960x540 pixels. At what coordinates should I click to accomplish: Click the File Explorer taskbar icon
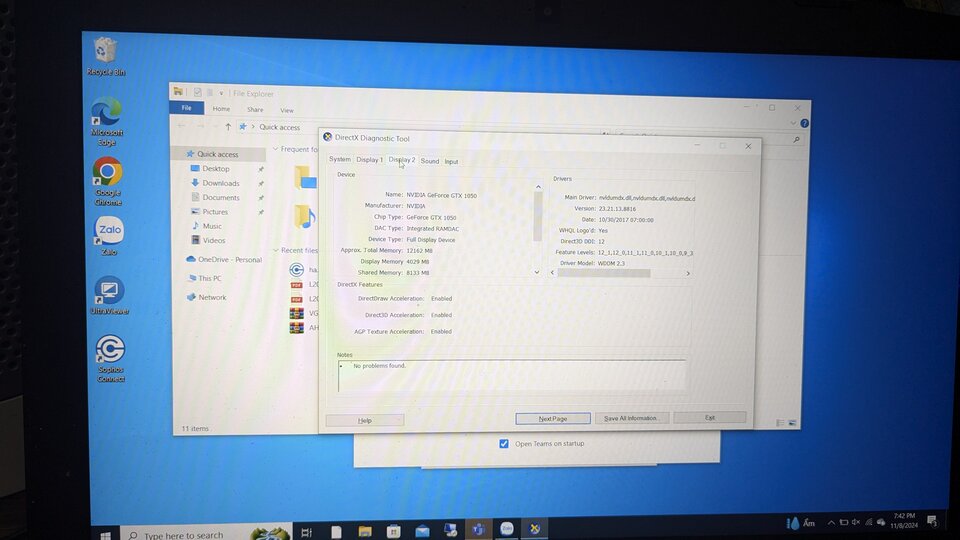coord(365,531)
